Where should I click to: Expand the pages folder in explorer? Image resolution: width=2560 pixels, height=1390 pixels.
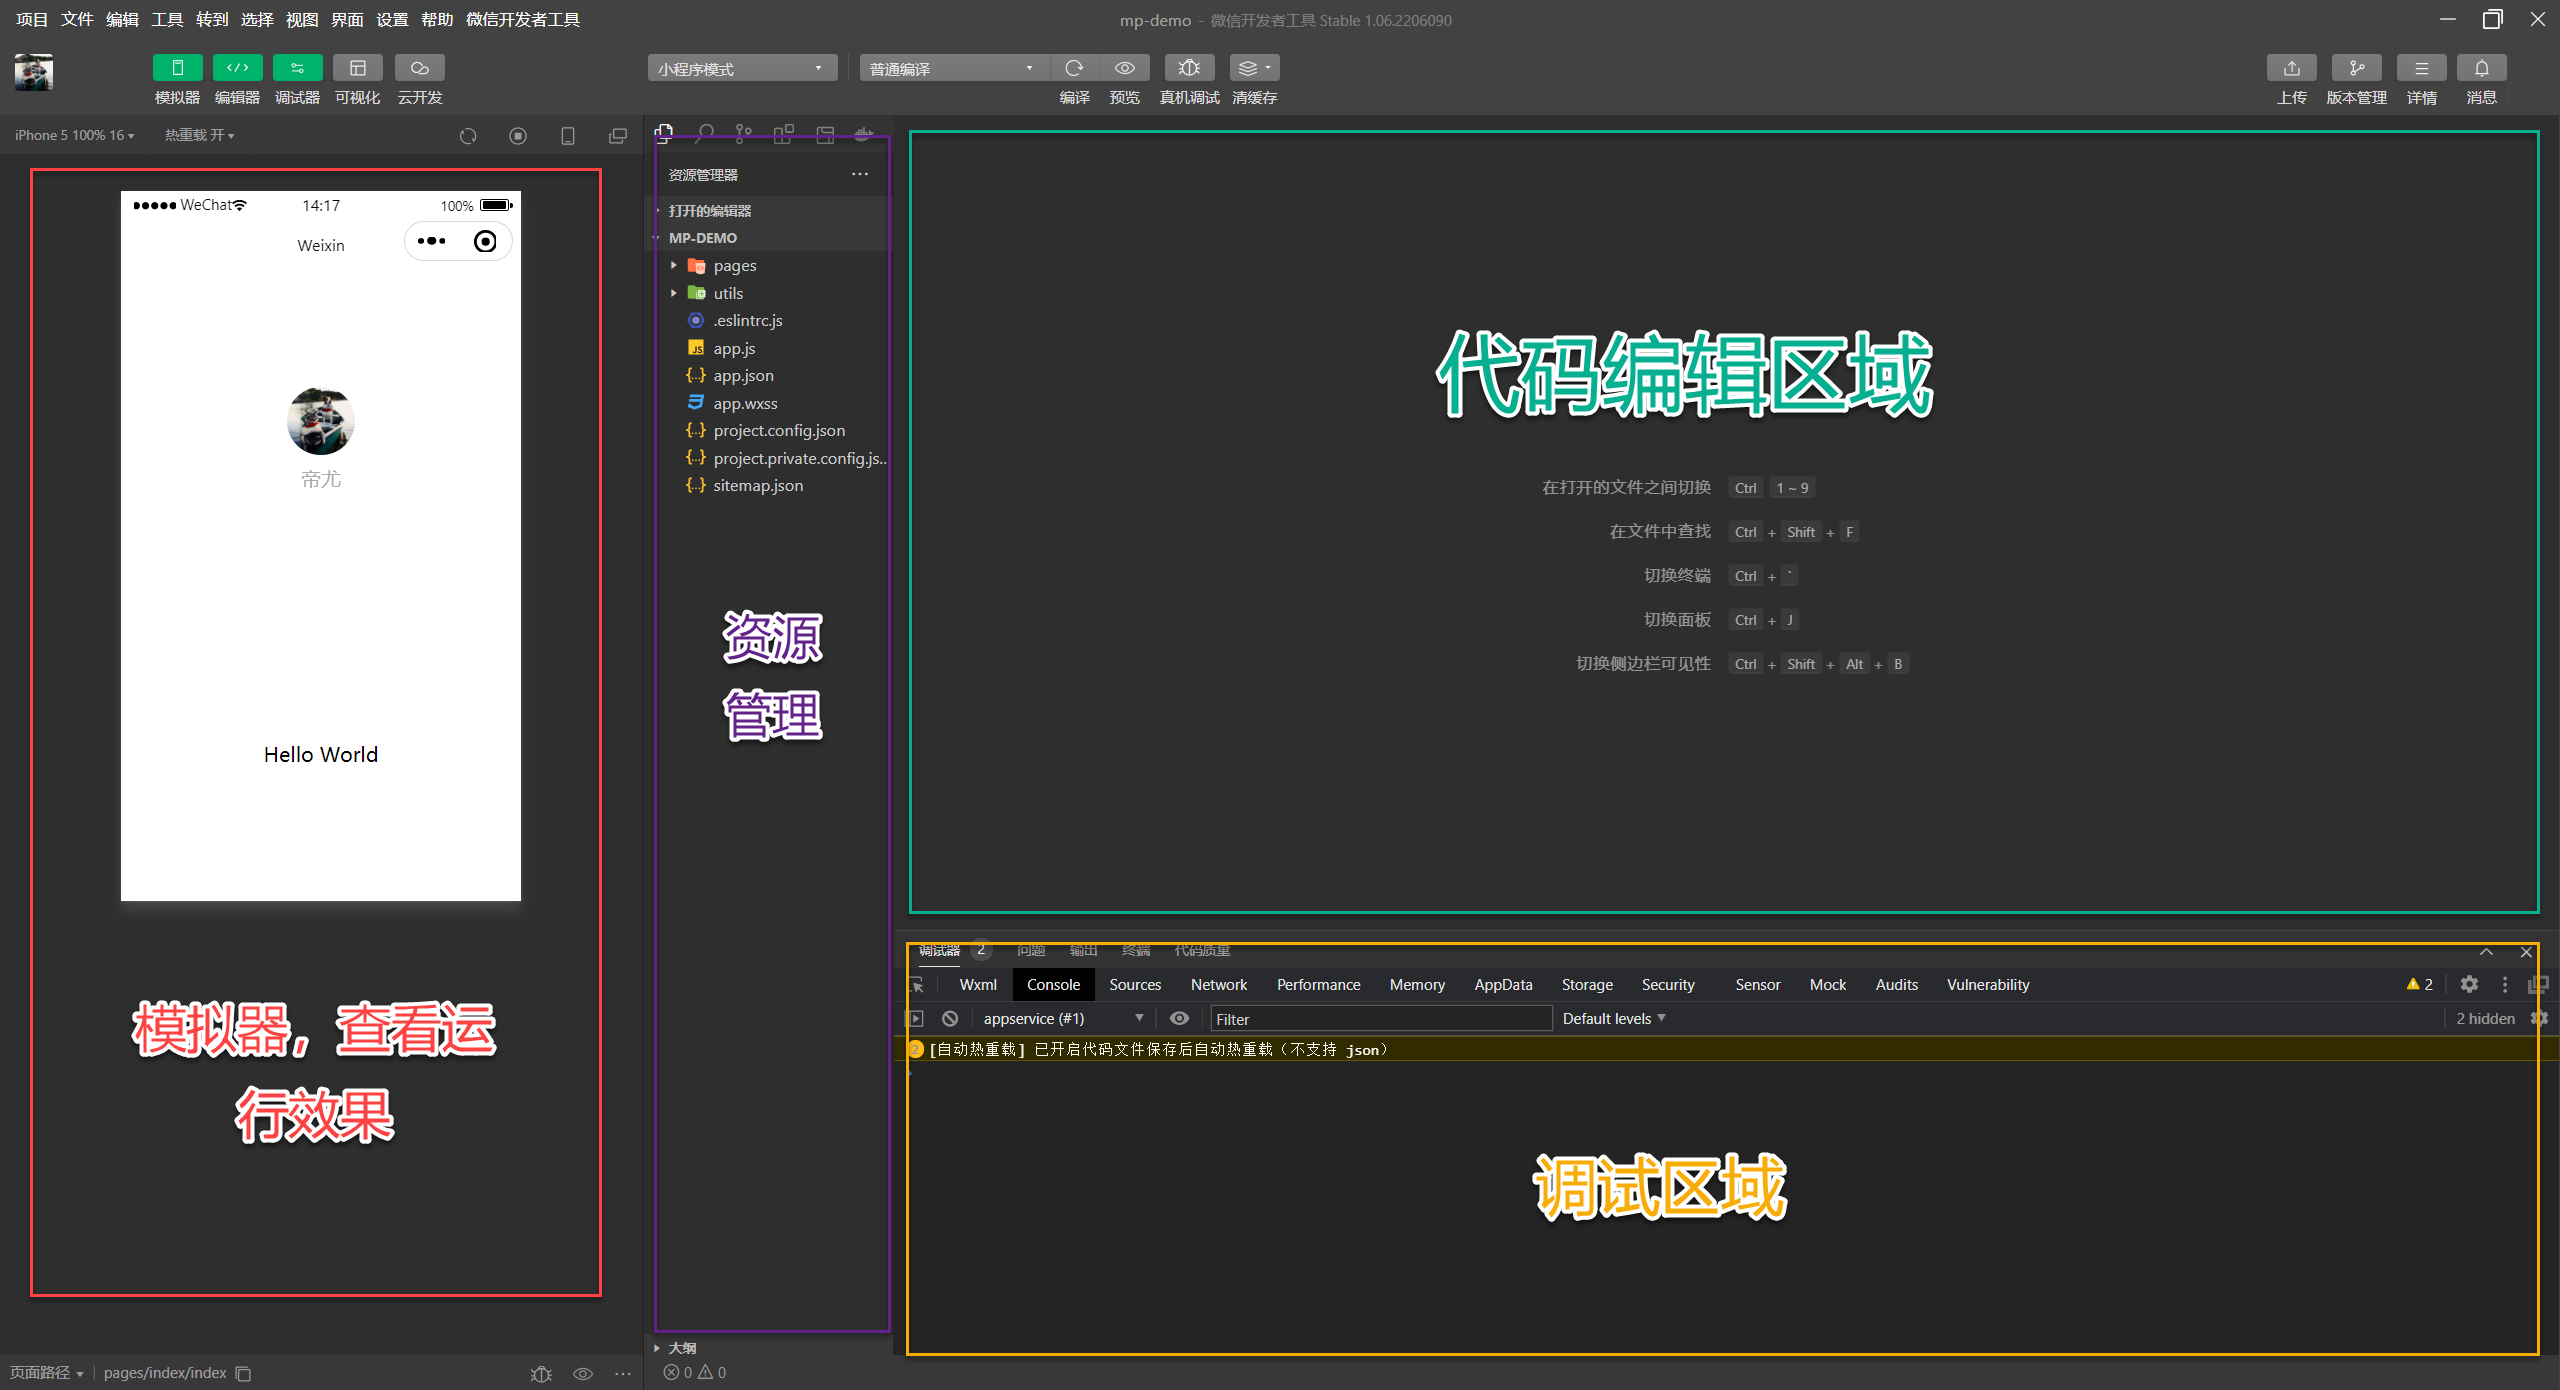pos(734,265)
